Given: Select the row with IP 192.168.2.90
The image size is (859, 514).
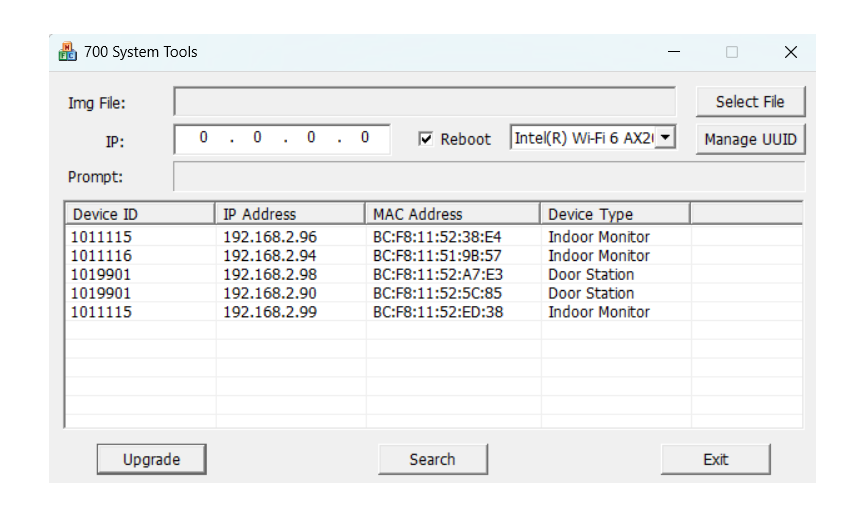Looking at the screenshot, I should point(434,293).
